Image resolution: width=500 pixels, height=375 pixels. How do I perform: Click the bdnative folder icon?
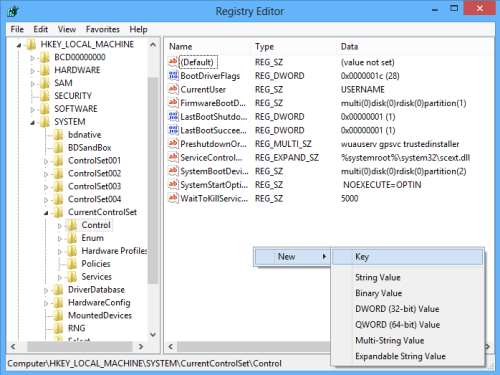[58, 135]
